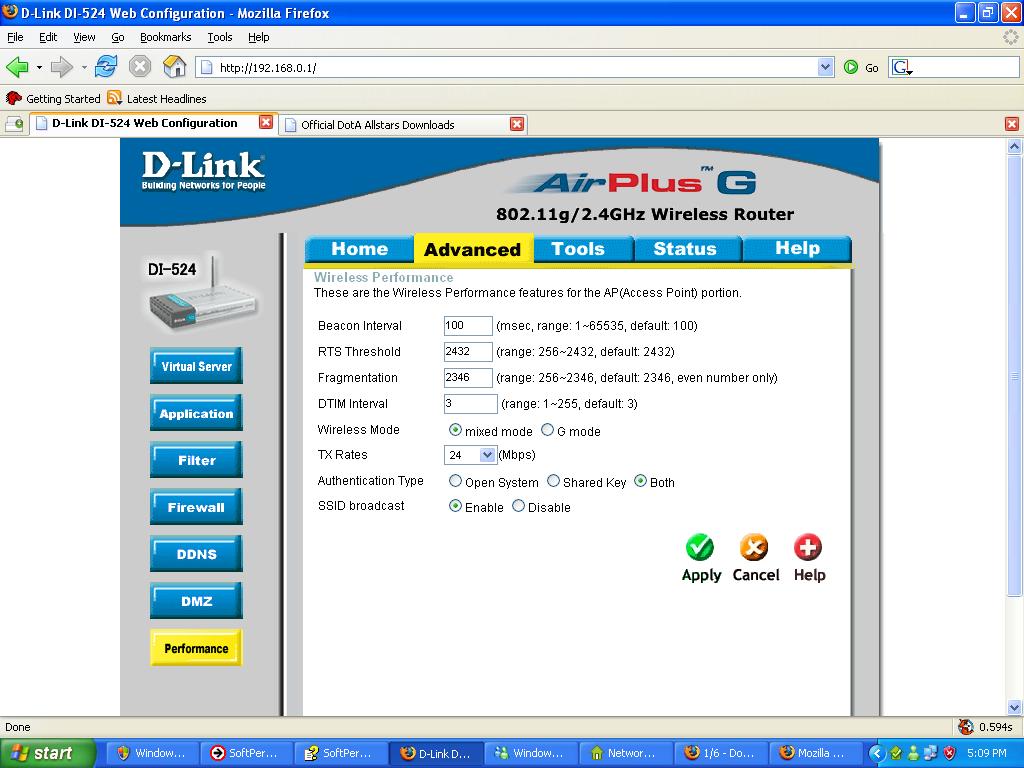This screenshot has width=1024, height=768.
Task: Click the page vertical scrollbar down arrow
Action: (1014, 707)
